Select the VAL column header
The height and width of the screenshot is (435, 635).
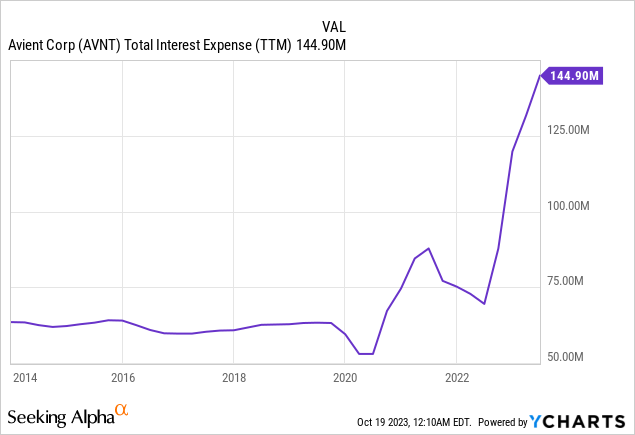pyautogui.click(x=333, y=27)
